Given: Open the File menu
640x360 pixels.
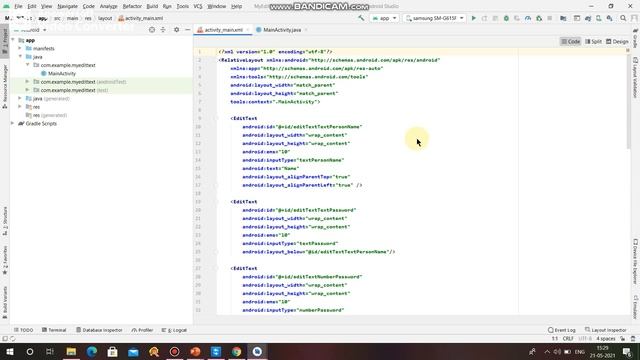Looking at the screenshot, I should 18,7.
